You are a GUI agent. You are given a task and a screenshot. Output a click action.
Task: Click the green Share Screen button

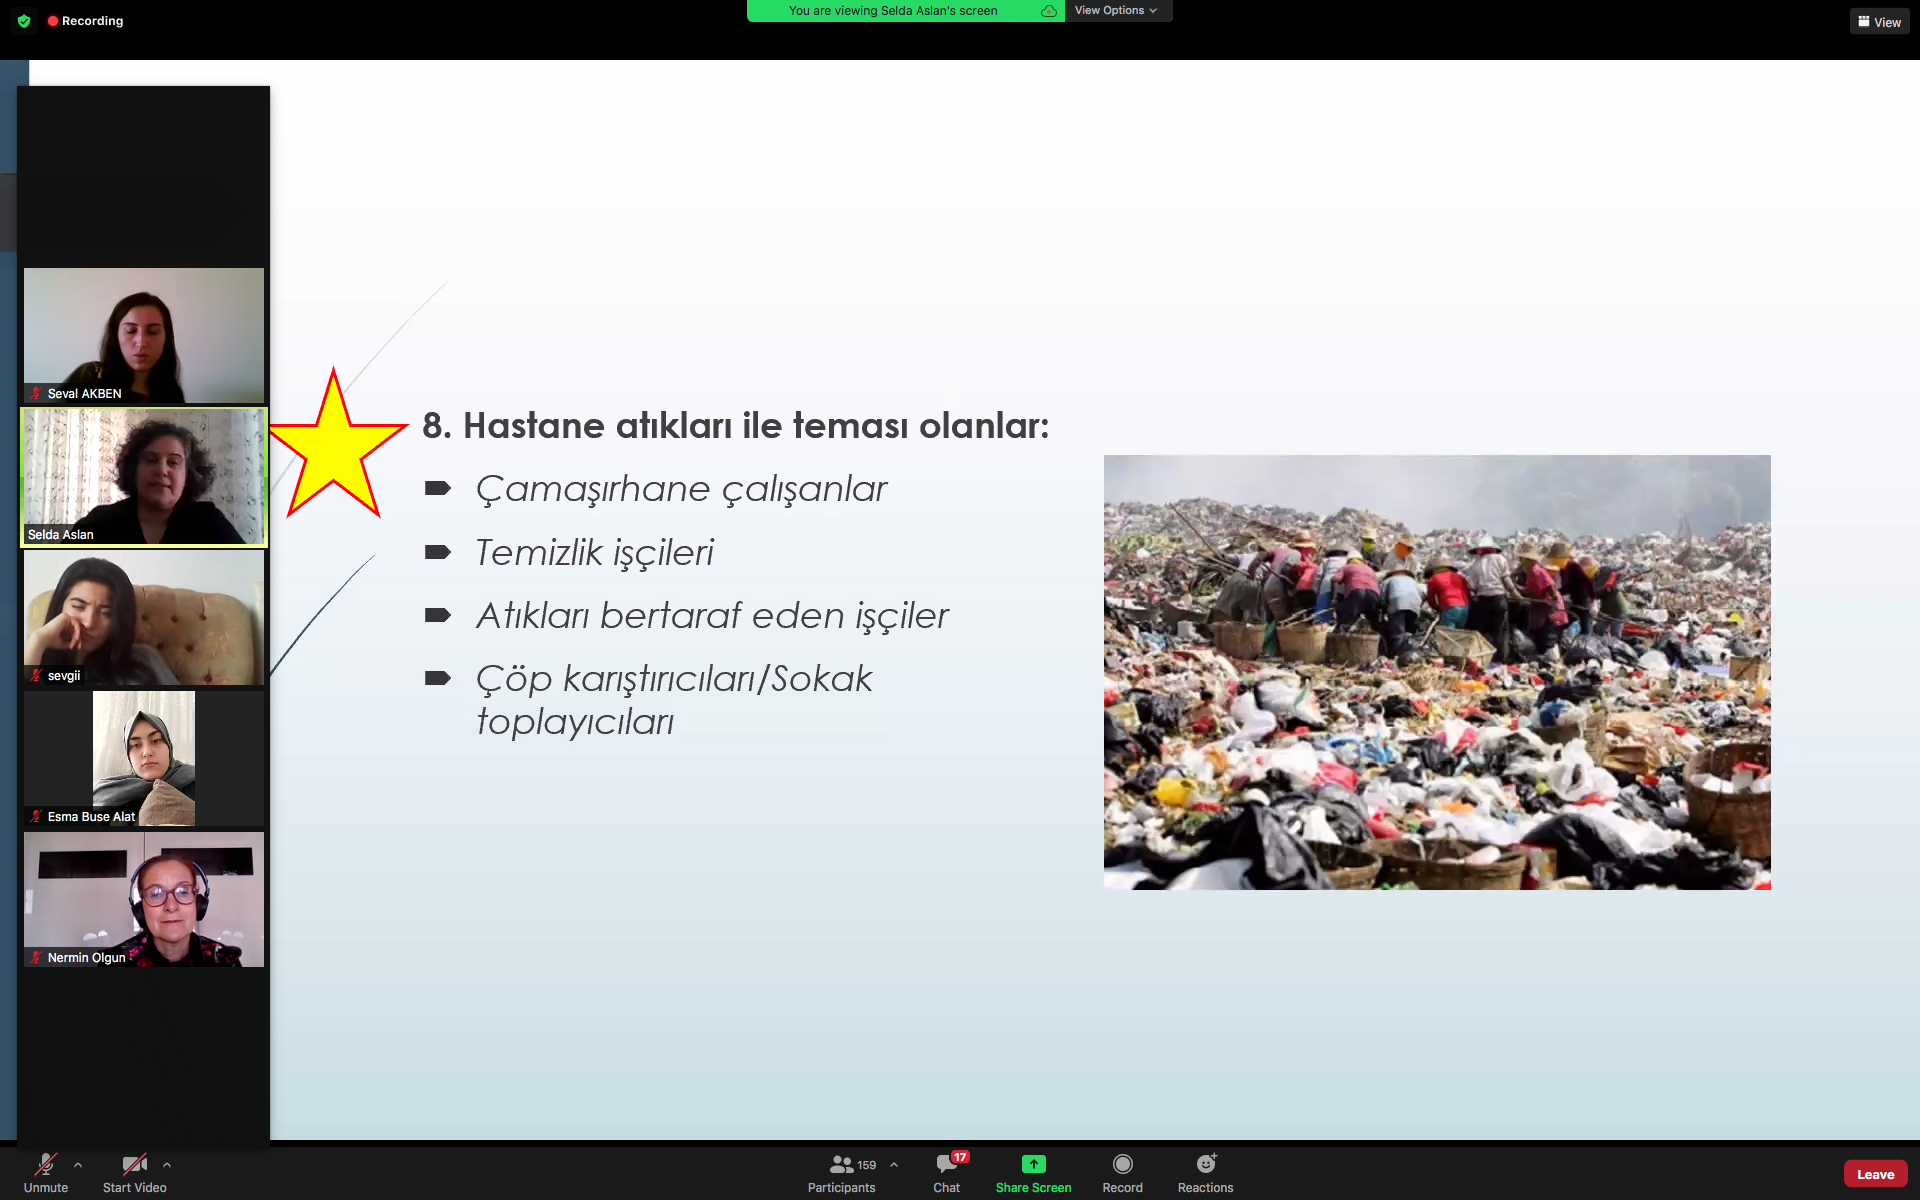[1033, 1173]
